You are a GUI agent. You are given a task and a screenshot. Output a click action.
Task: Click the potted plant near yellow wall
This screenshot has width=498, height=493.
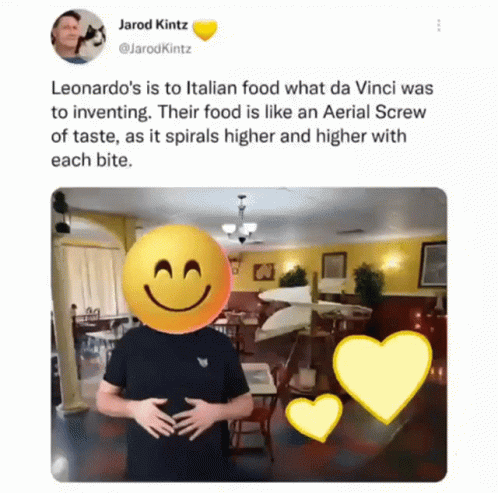click(x=369, y=285)
